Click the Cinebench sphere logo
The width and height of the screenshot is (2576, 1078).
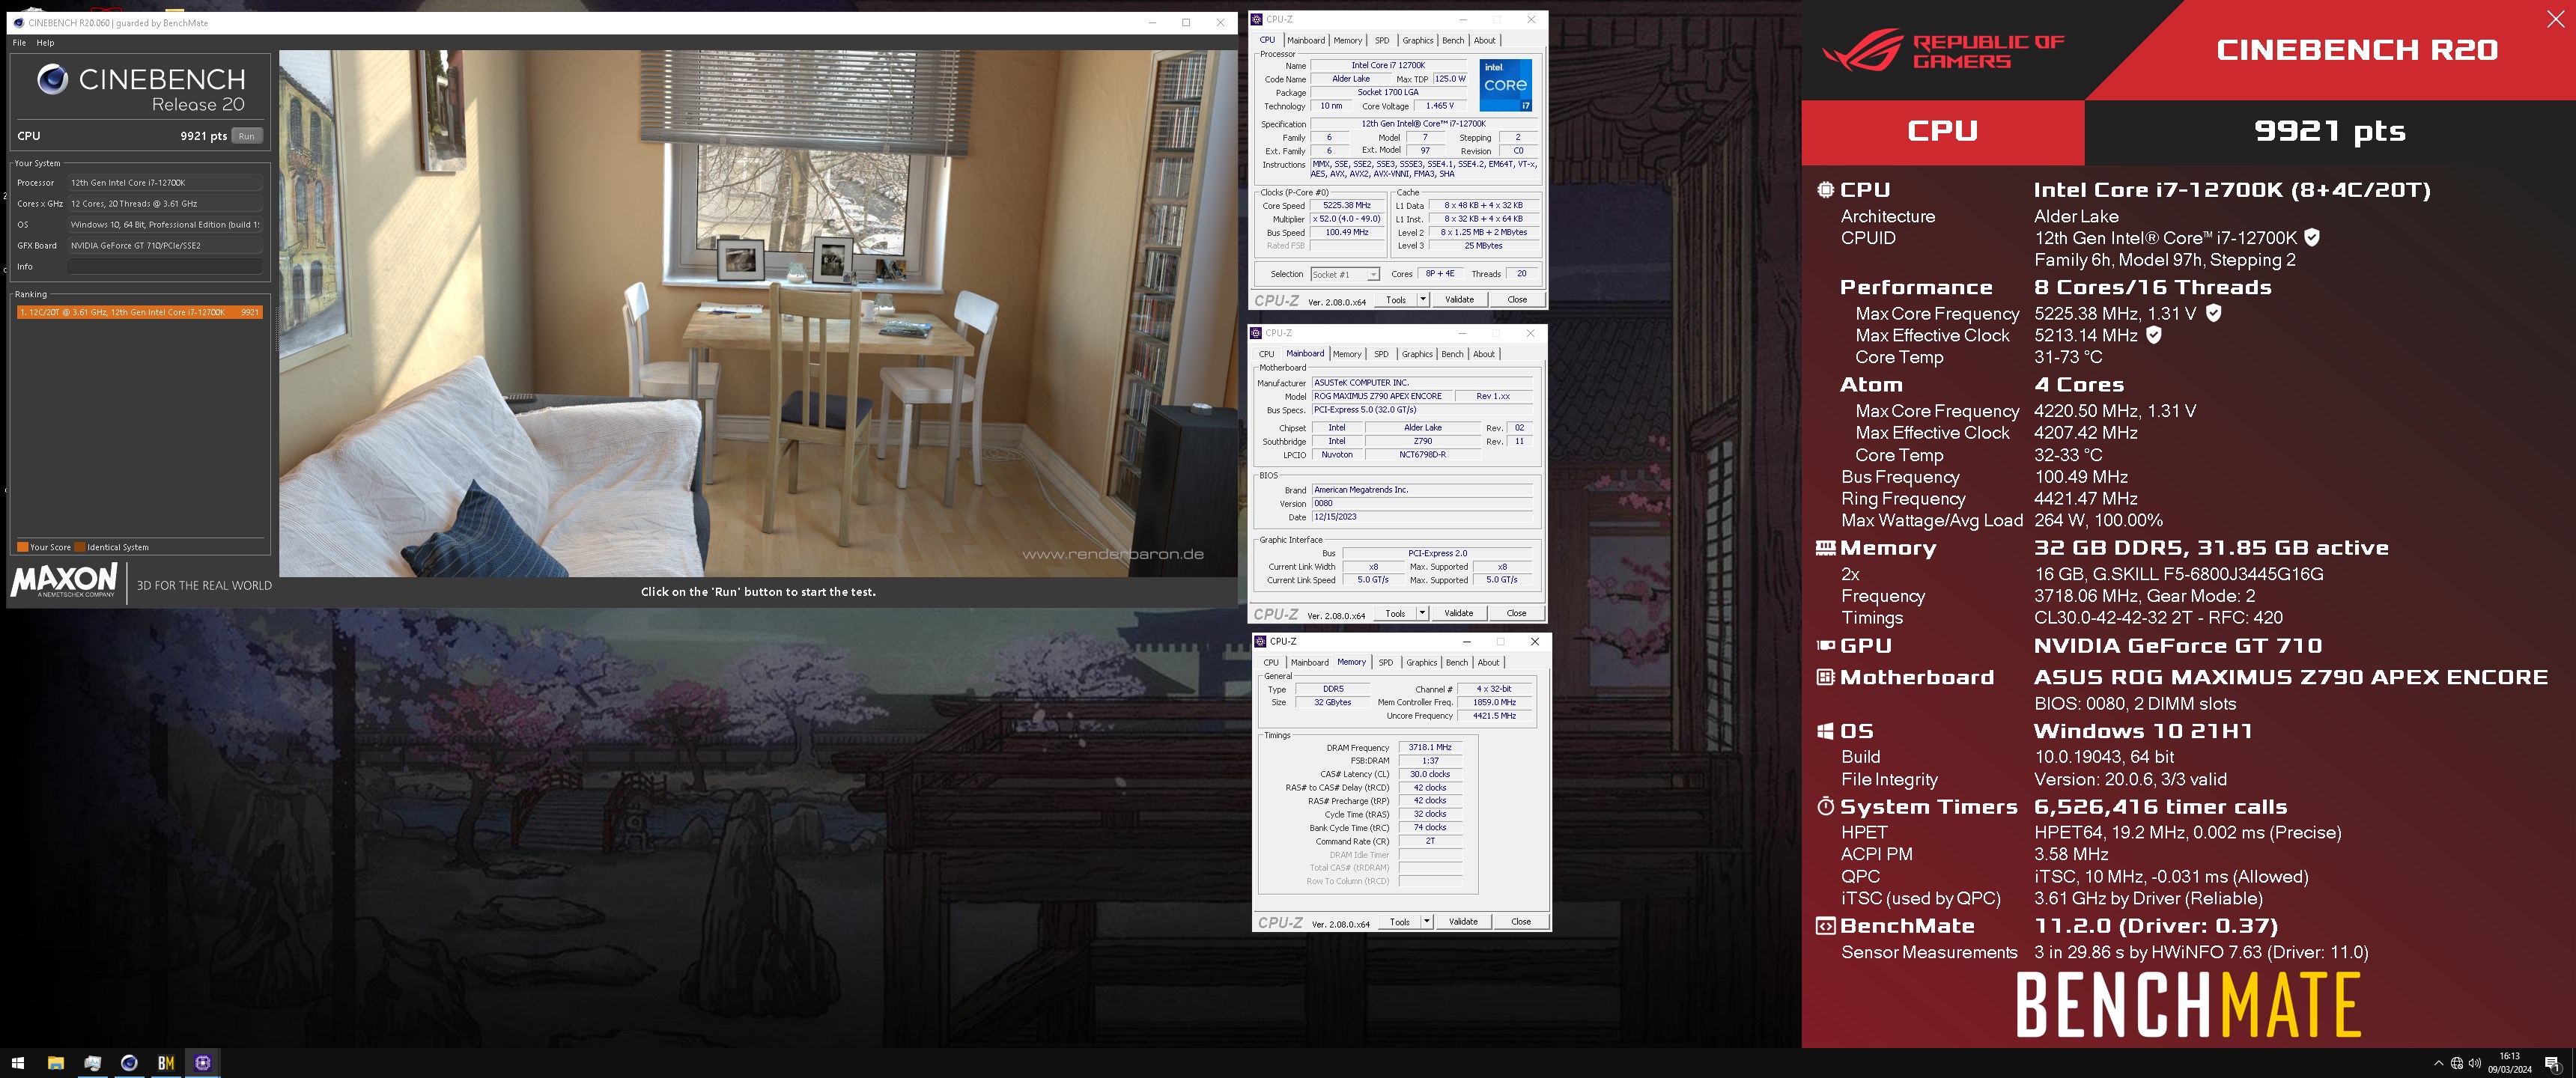tap(52, 79)
